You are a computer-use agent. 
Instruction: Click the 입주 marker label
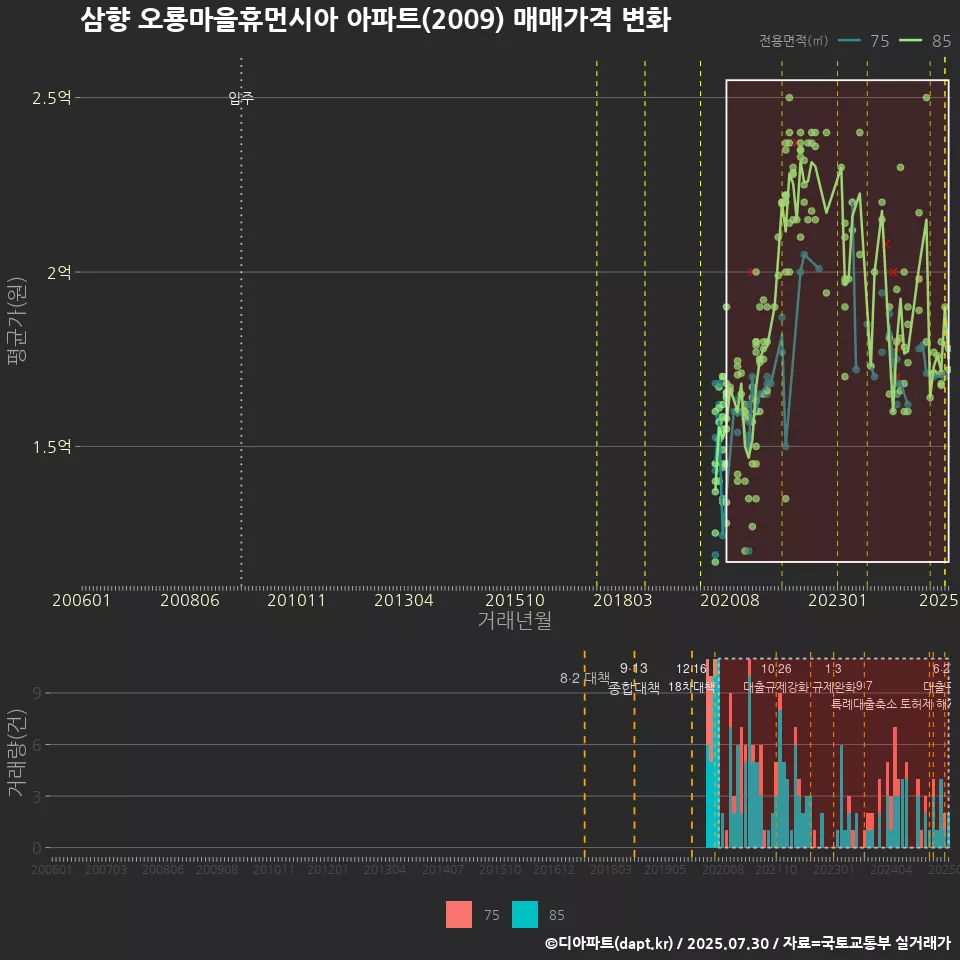241,98
